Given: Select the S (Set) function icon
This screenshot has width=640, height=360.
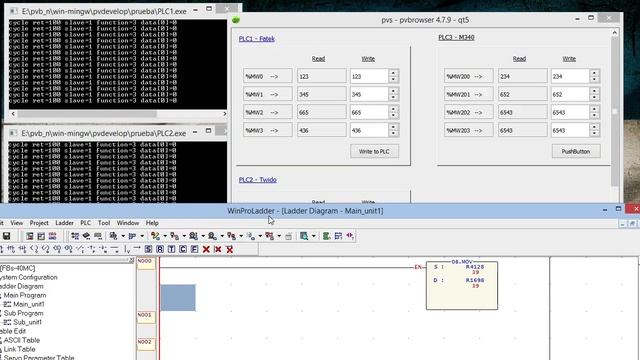Looking at the screenshot, I should [148, 249].
